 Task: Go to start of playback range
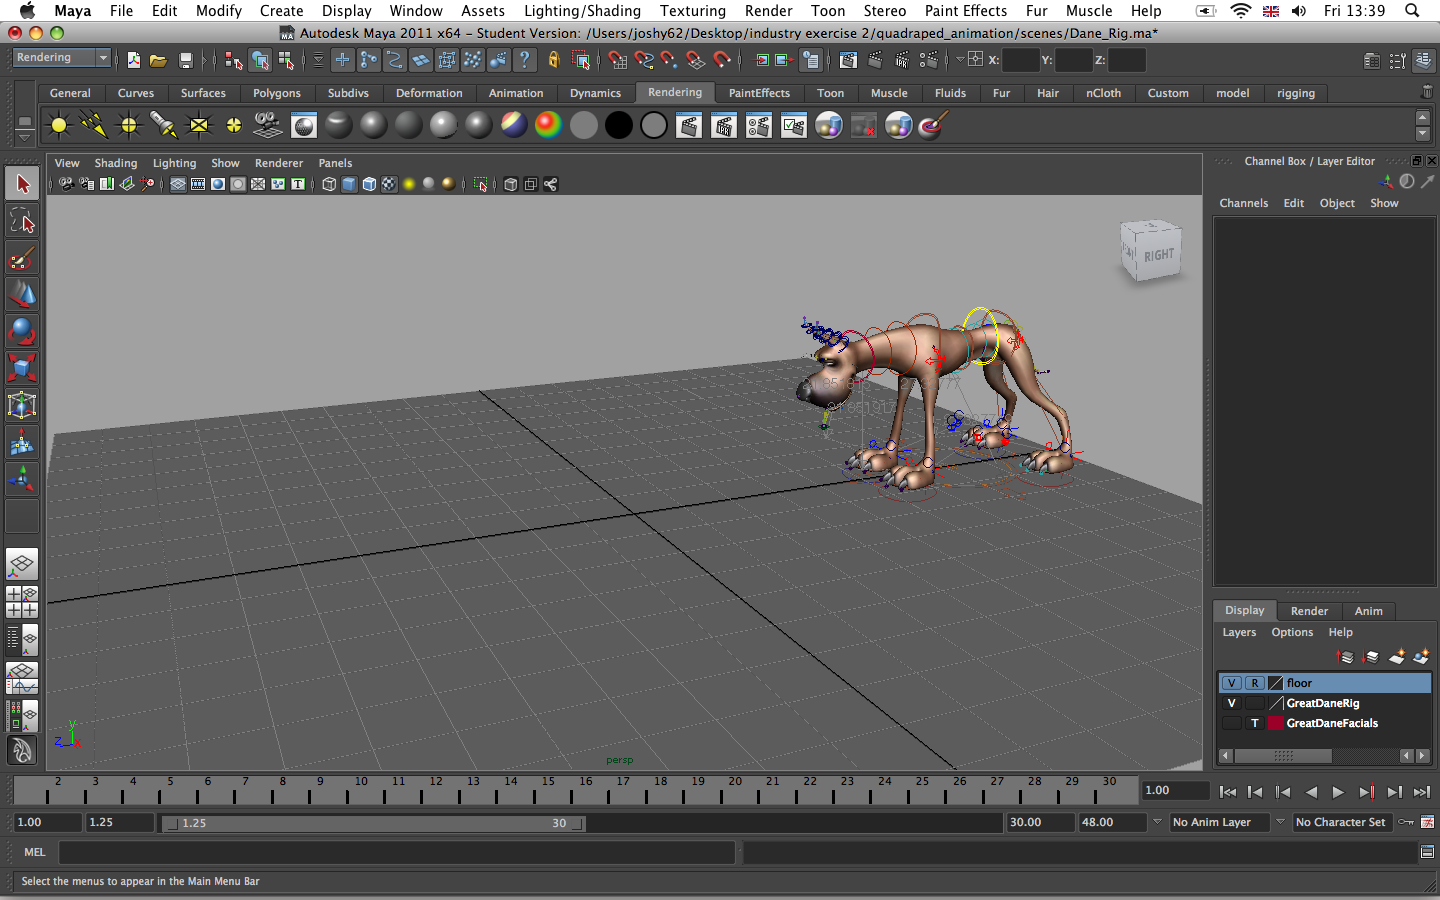[1227, 792]
